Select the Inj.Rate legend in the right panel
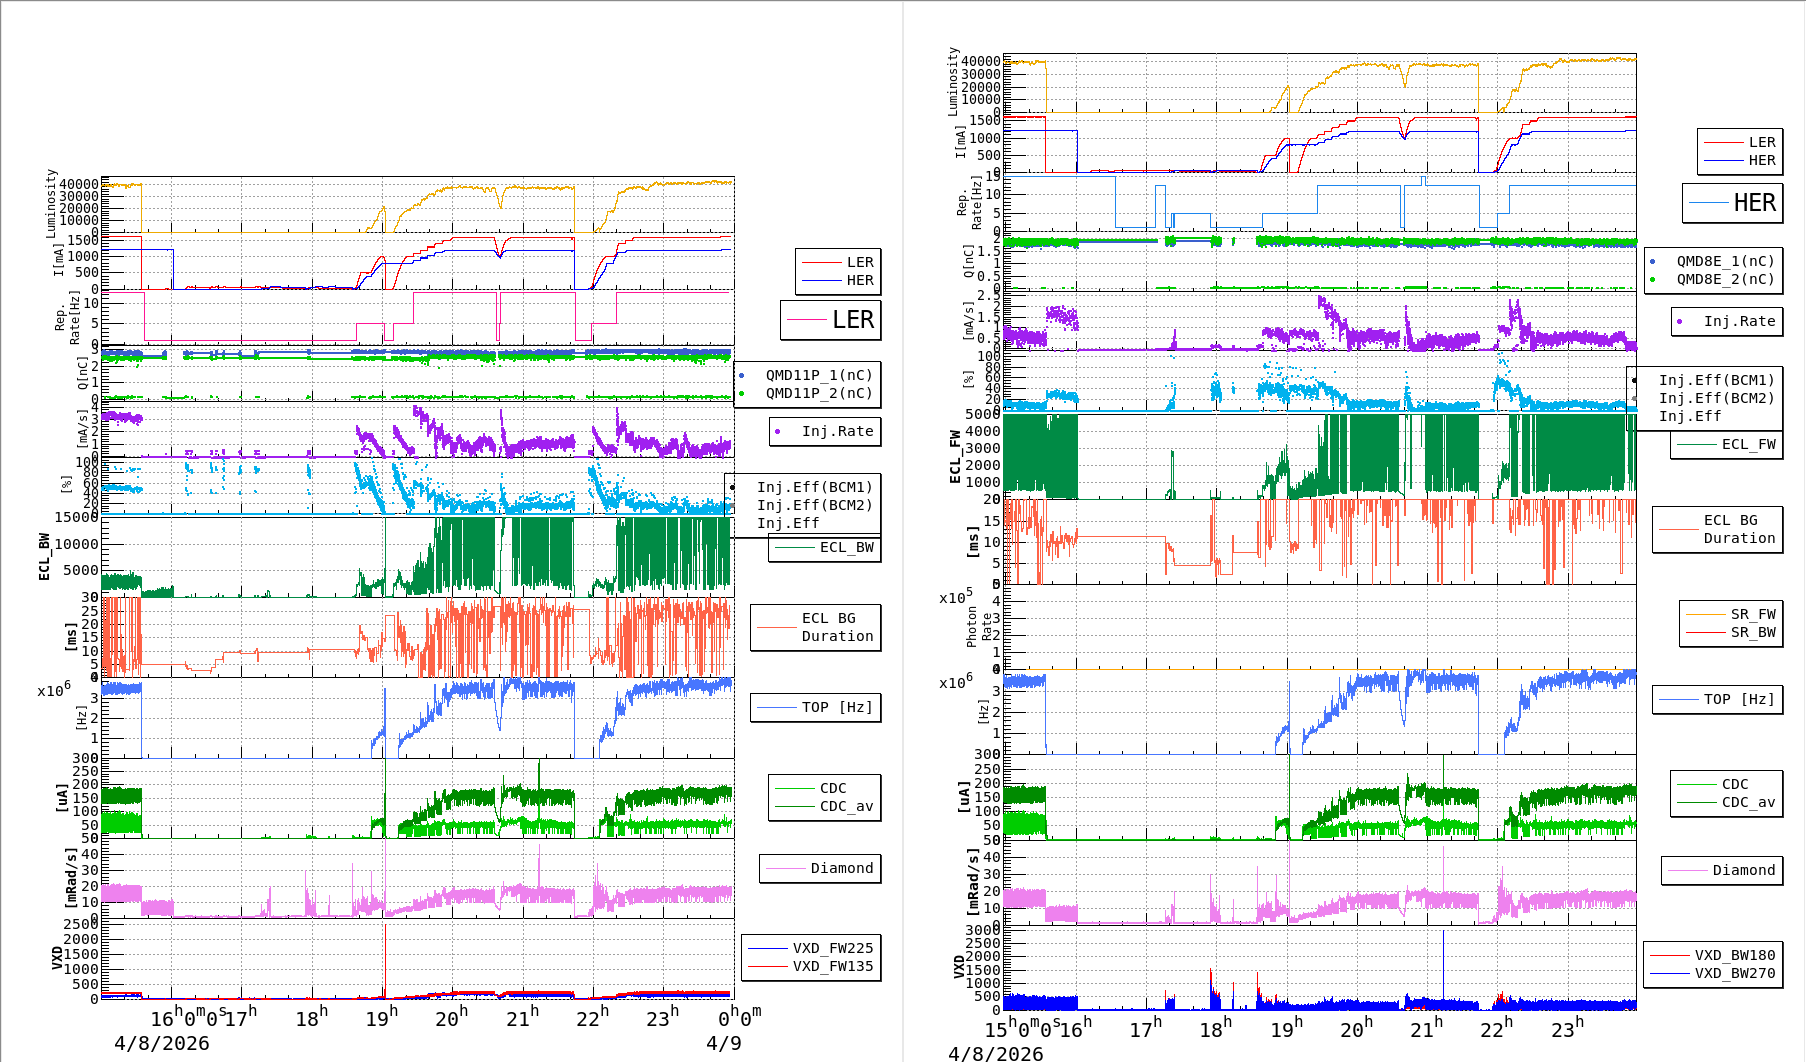The height and width of the screenshot is (1062, 1806). click(x=1727, y=321)
